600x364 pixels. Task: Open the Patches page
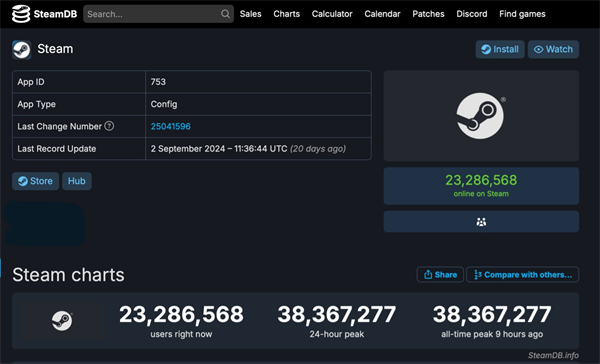click(428, 14)
